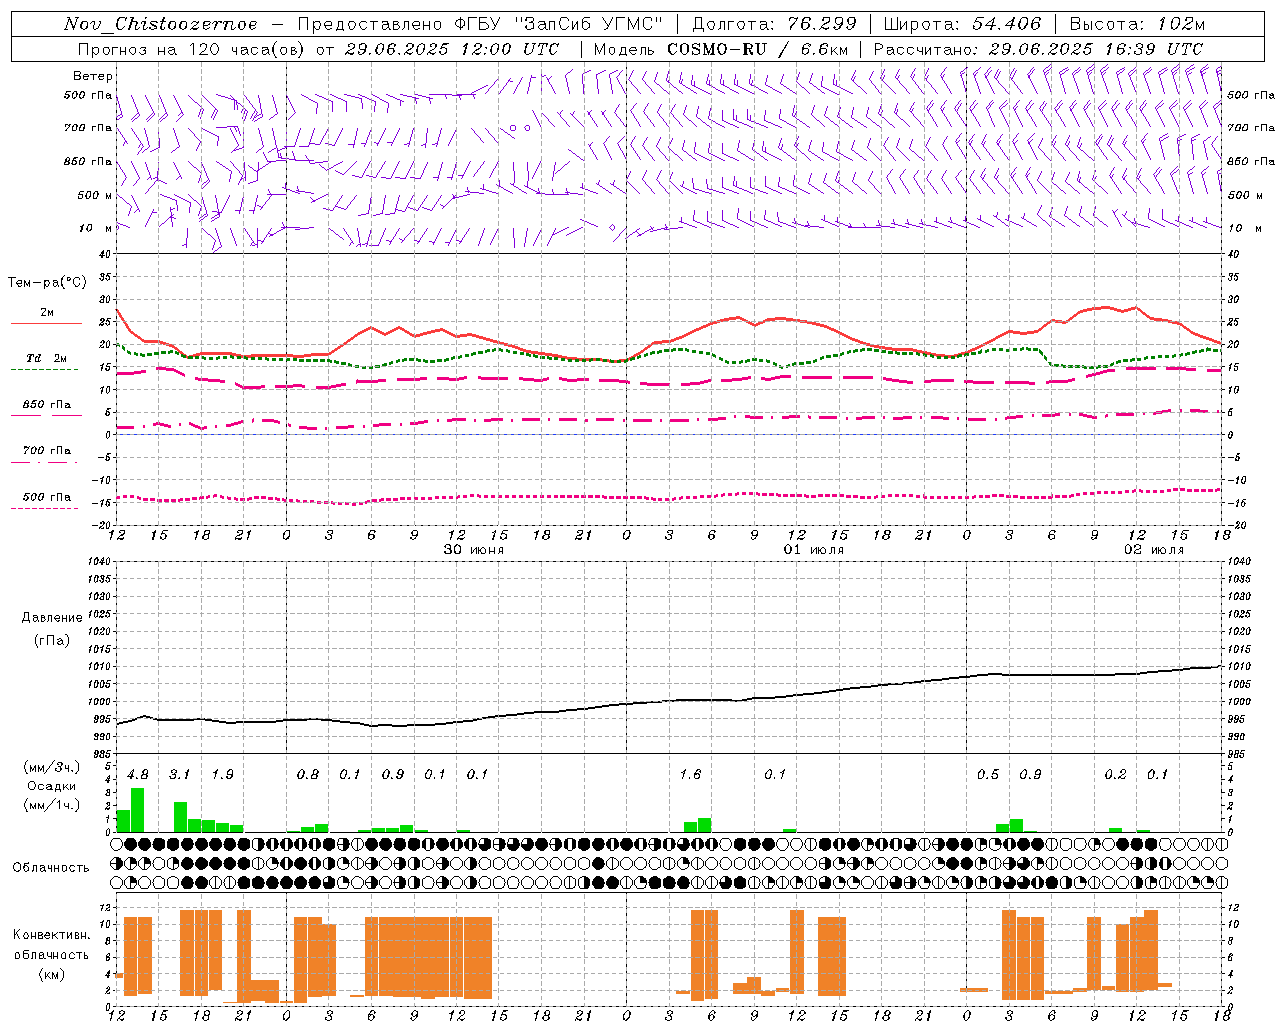Image resolution: width=1280 pixels, height=1024 pixels.
Task: Click the 4.8 precipitation total value
Action: [138, 774]
